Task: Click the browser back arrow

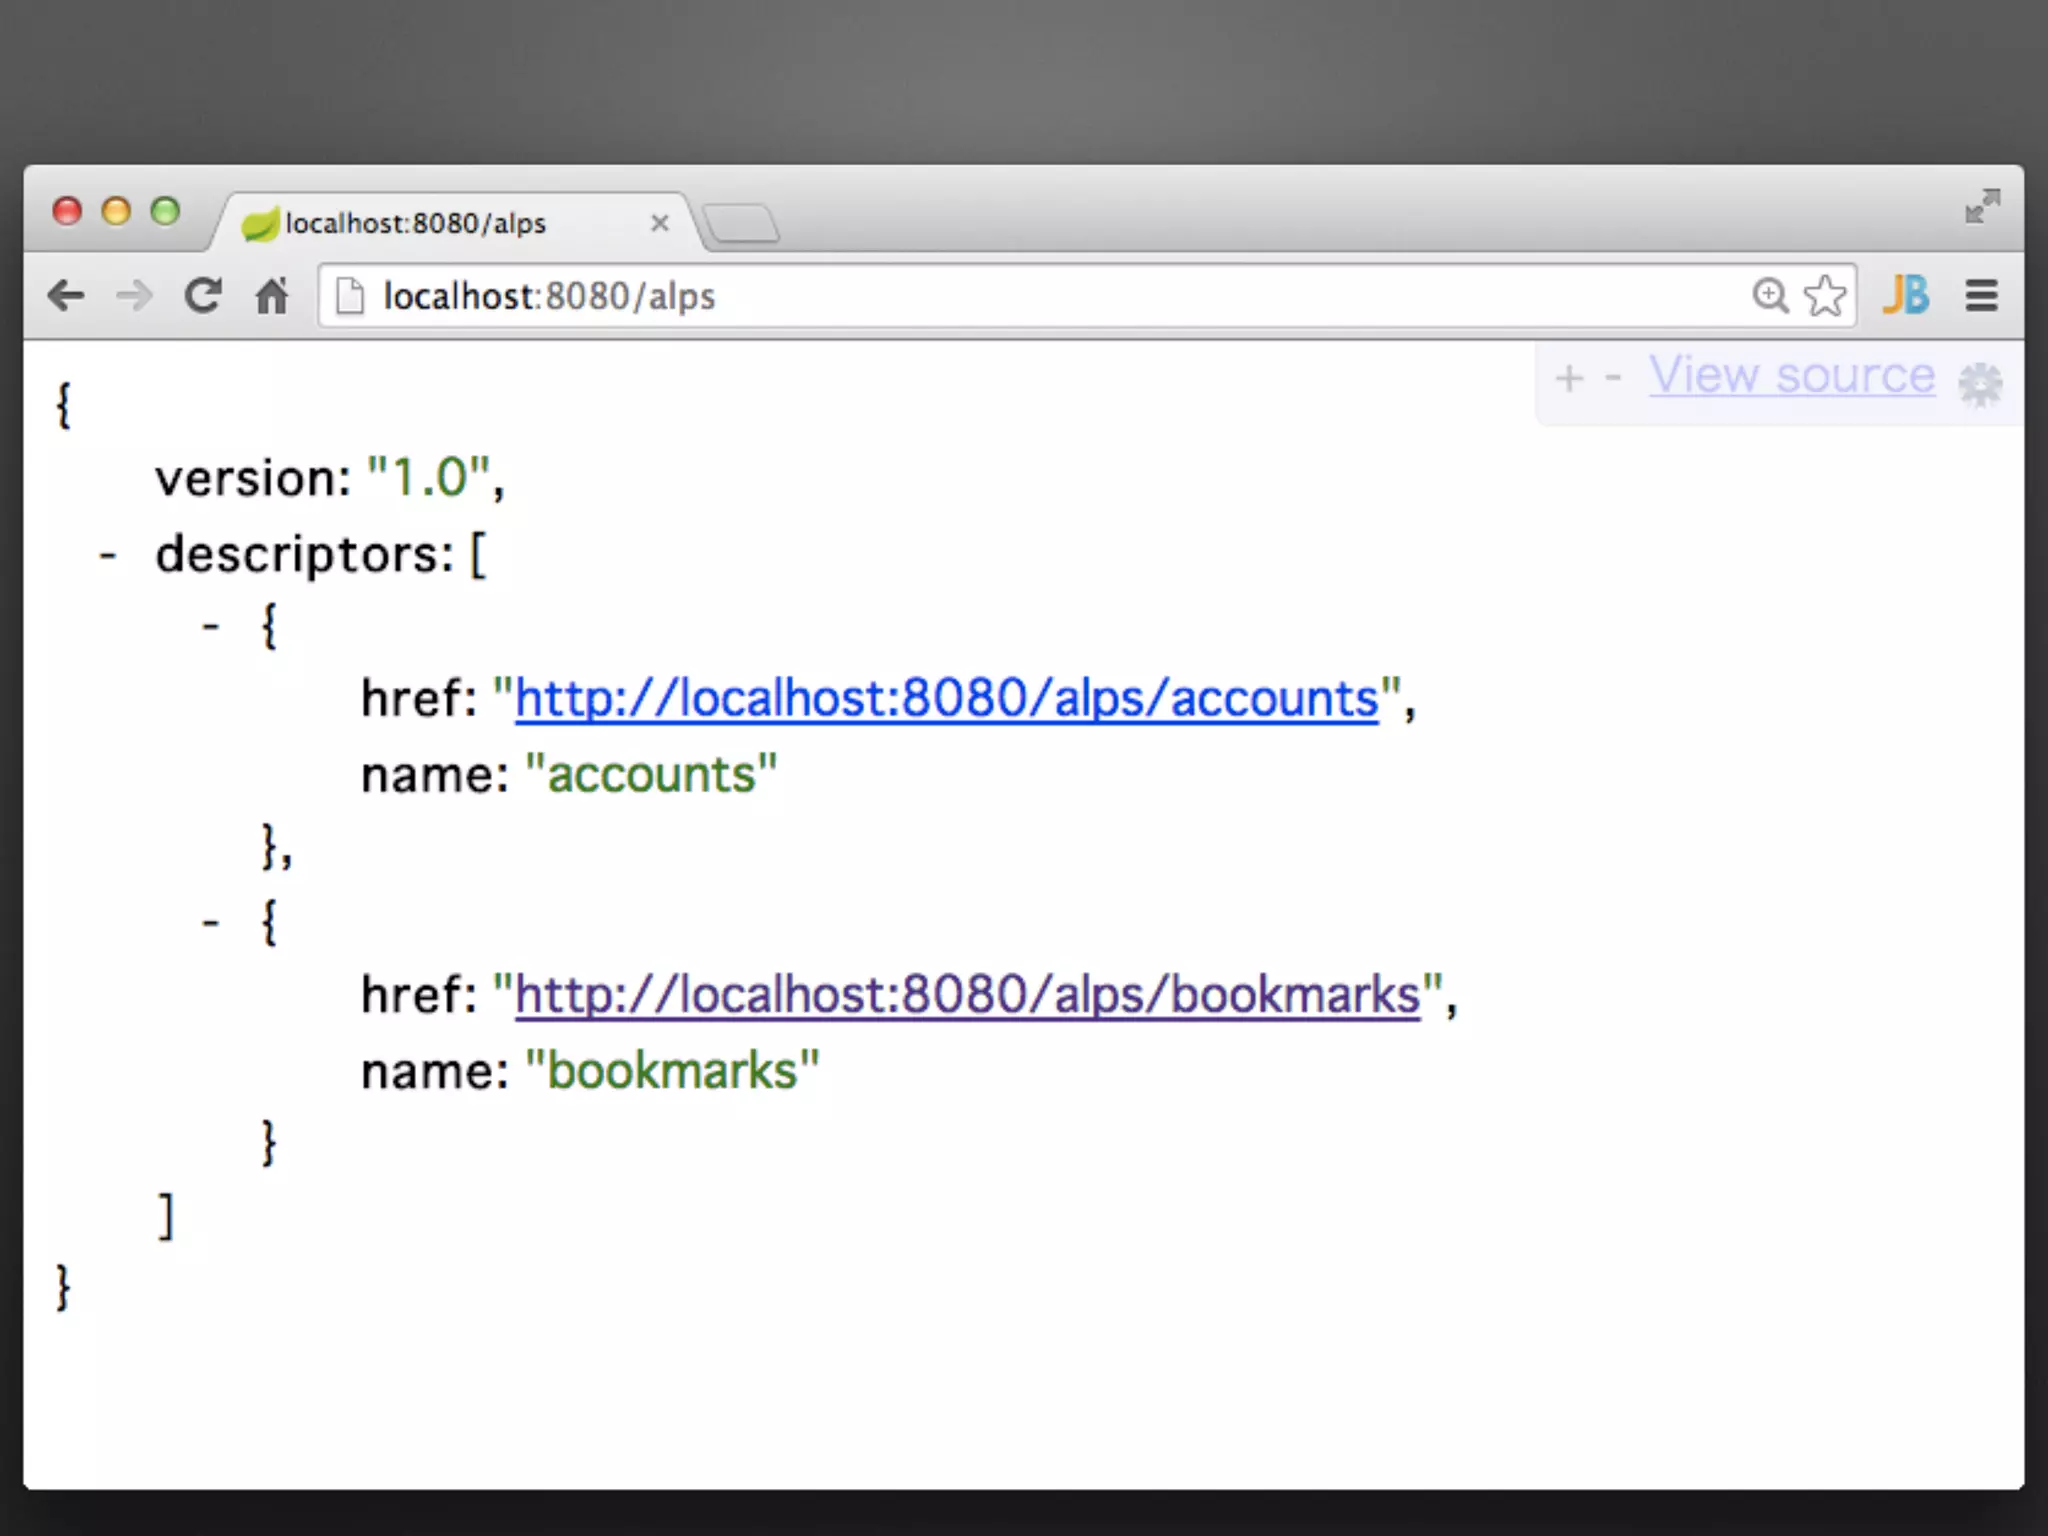Action: click(66, 296)
